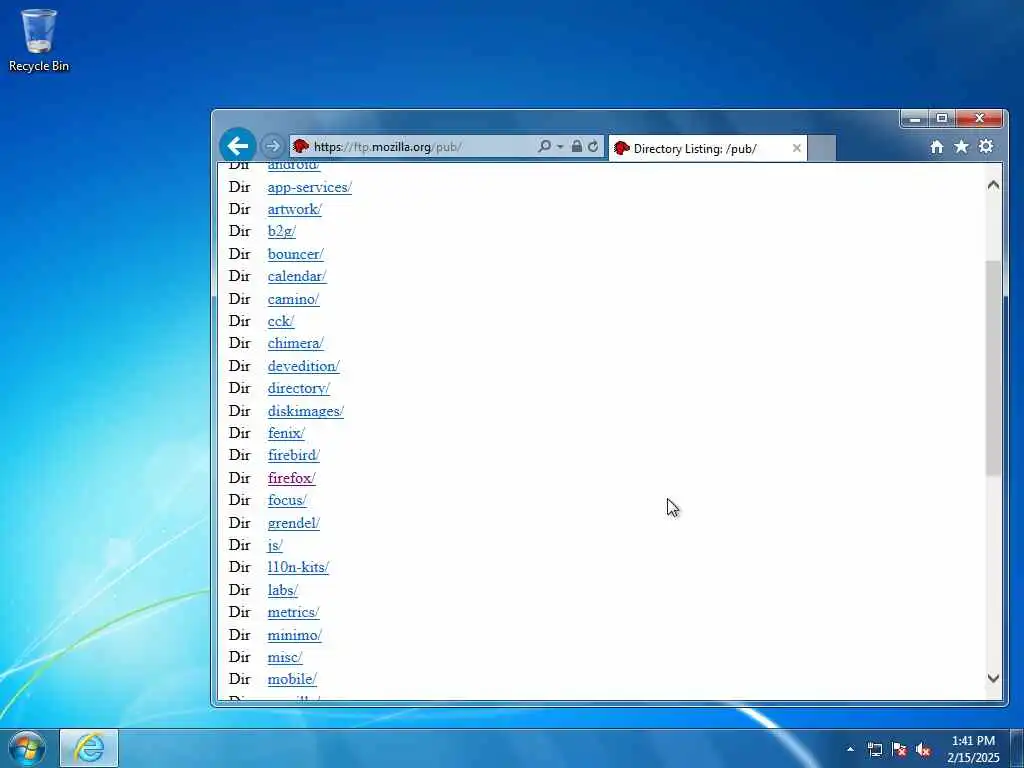The width and height of the screenshot is (1024, 768).
Task: Click the browser Back arrow button
Action: (238, 146)
